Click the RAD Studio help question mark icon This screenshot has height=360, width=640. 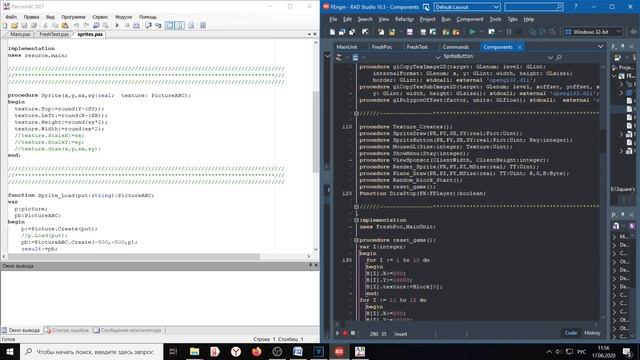(x=576, y=7)
